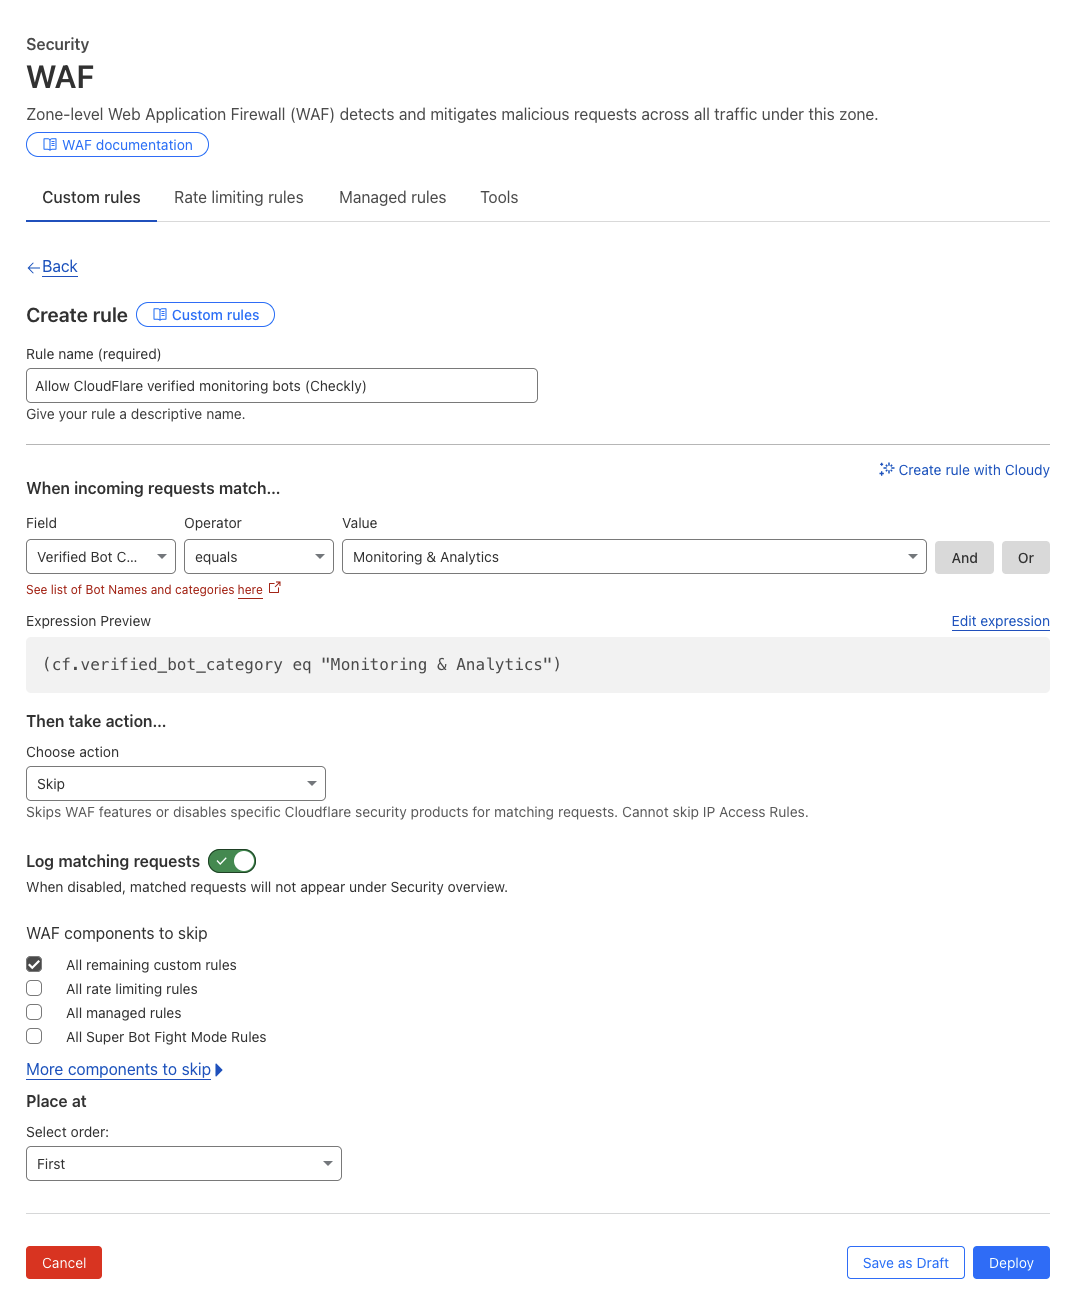This screenshot has width=1068, height=1292.
Task: Click the Rule name input field
Action: (x=281, y=385)
